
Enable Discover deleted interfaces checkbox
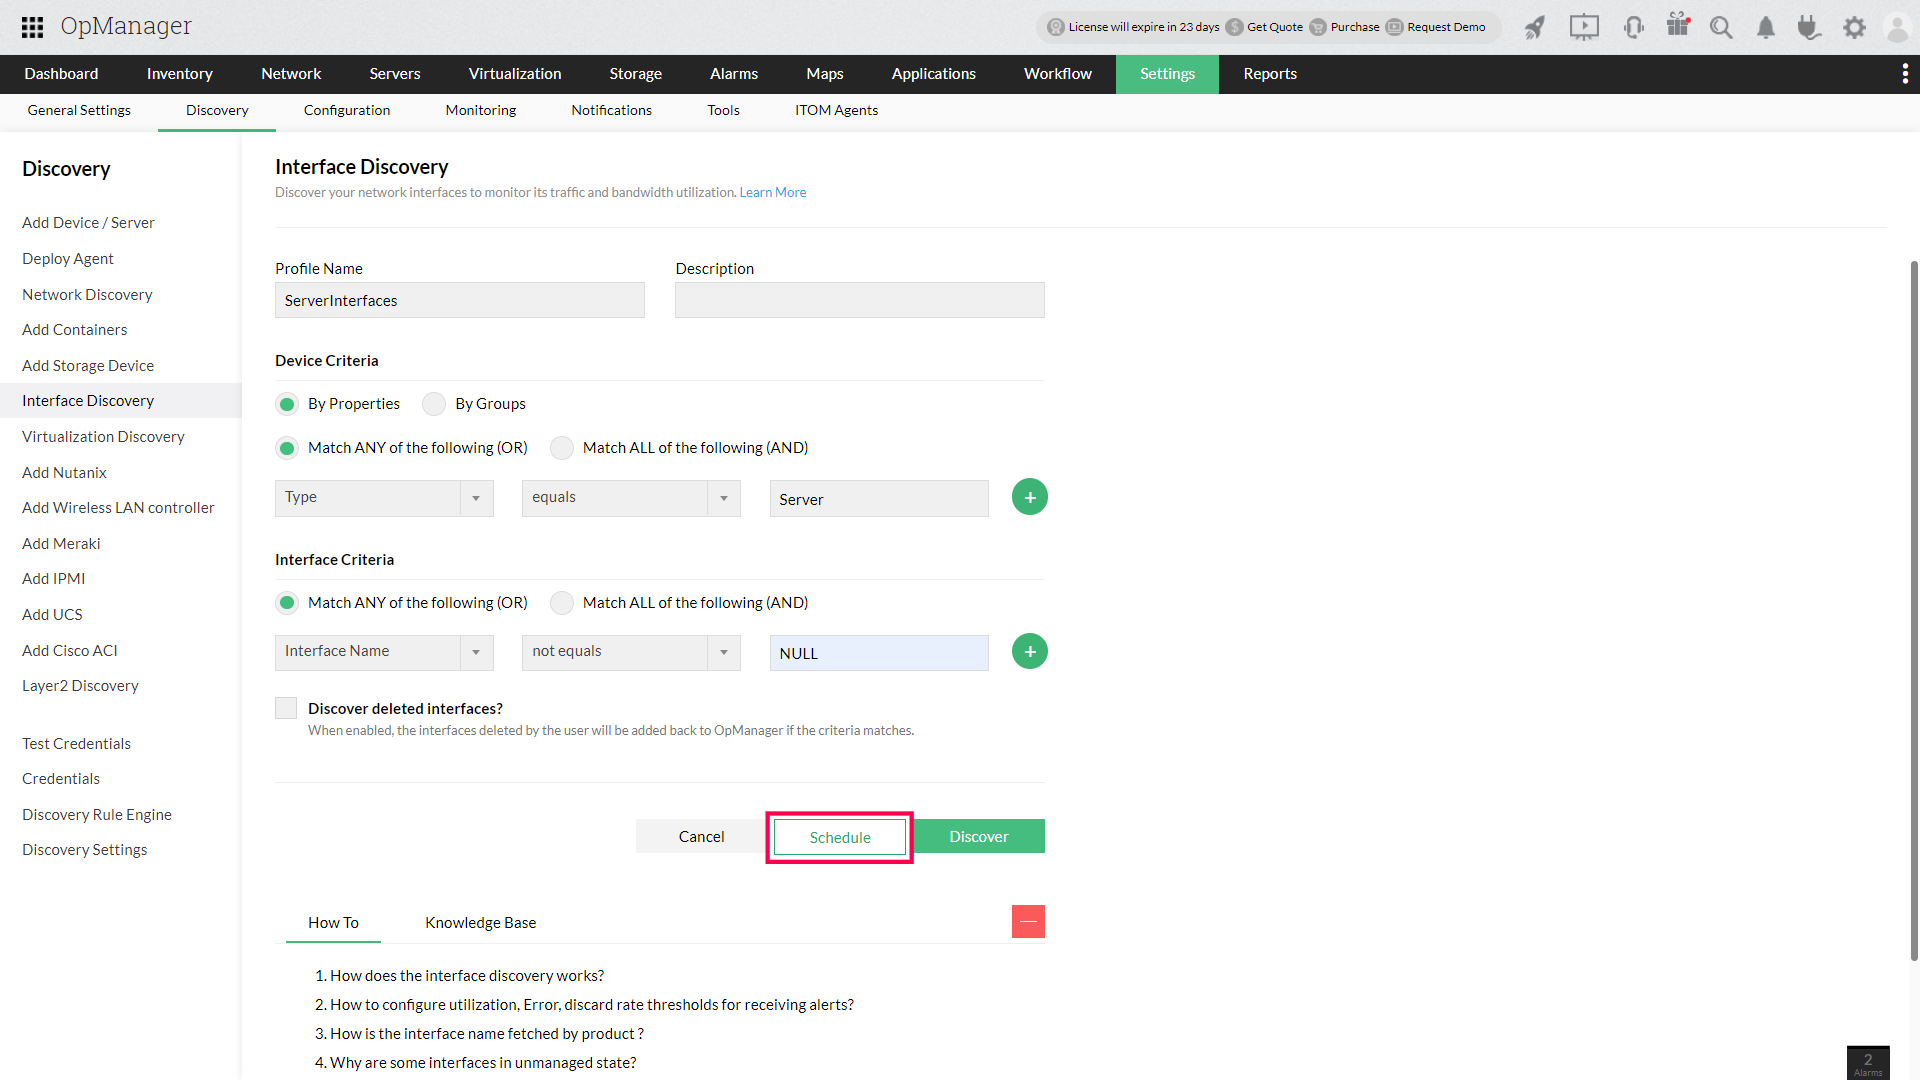(286, 708)
